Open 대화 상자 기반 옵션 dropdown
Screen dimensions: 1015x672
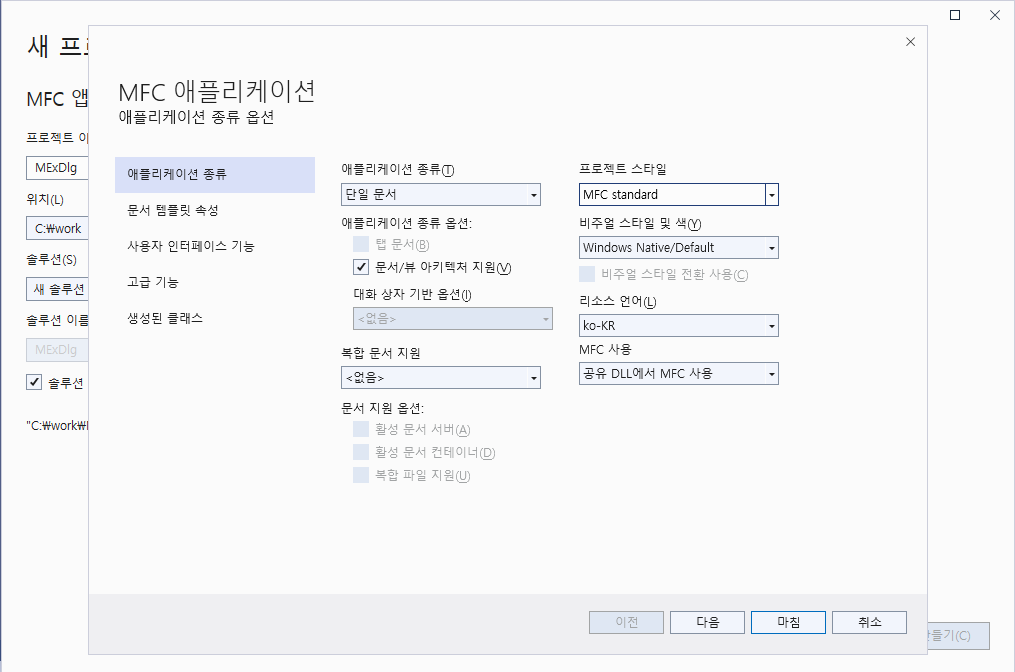[x=453, y=319]
